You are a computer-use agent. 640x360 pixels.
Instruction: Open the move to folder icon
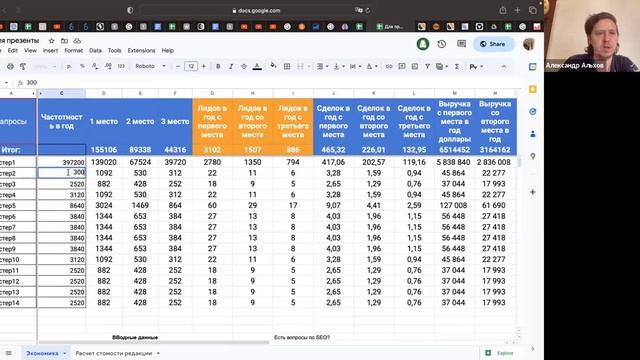[x=64, y=41]
